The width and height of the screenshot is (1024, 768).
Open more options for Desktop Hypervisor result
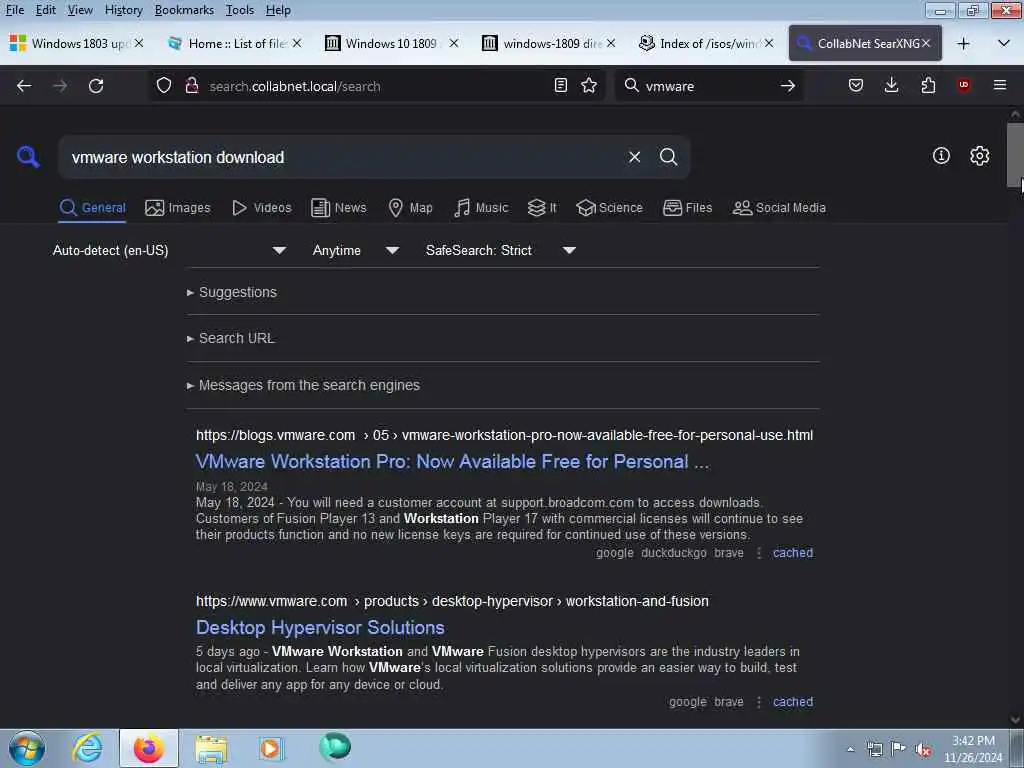[x=759, y=702]
